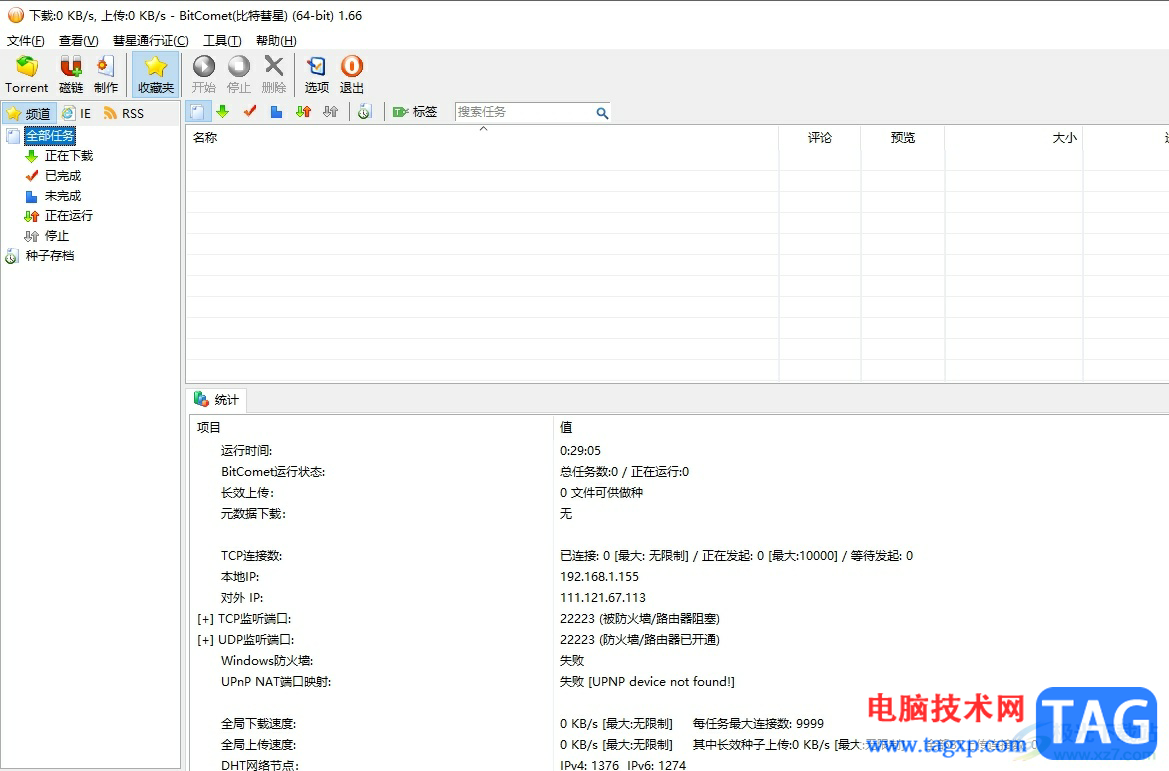Click the 删除 delete button

(274, 75)
